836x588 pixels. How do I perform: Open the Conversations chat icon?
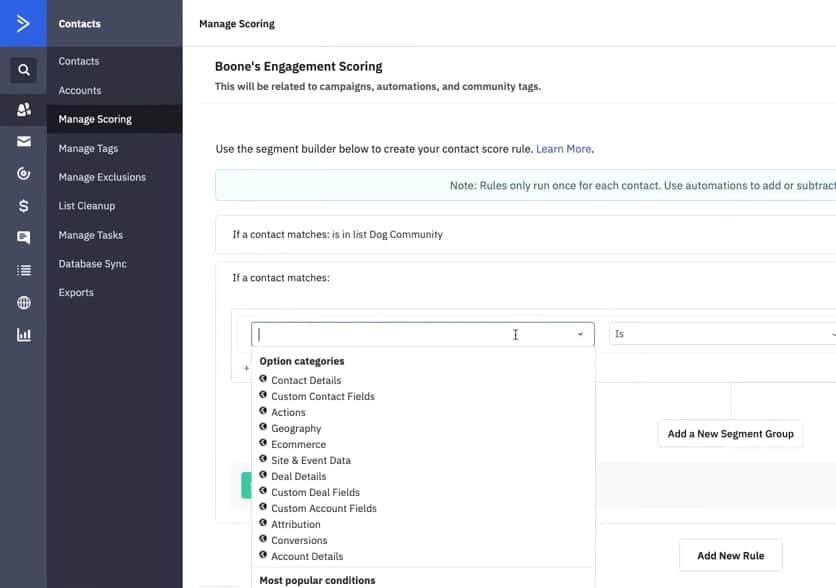(x=23, y=237)
